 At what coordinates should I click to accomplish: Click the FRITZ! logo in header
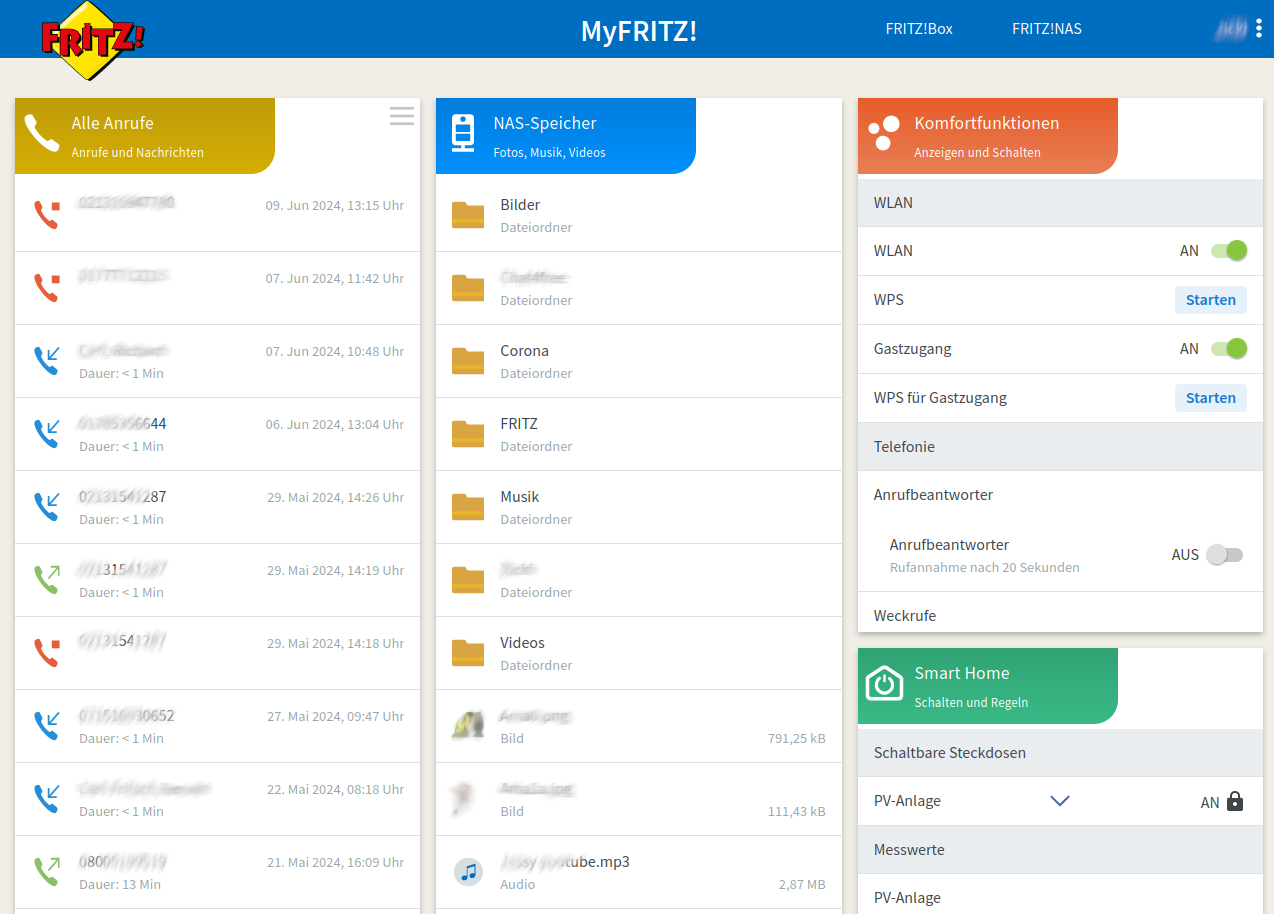click(92, 40)
